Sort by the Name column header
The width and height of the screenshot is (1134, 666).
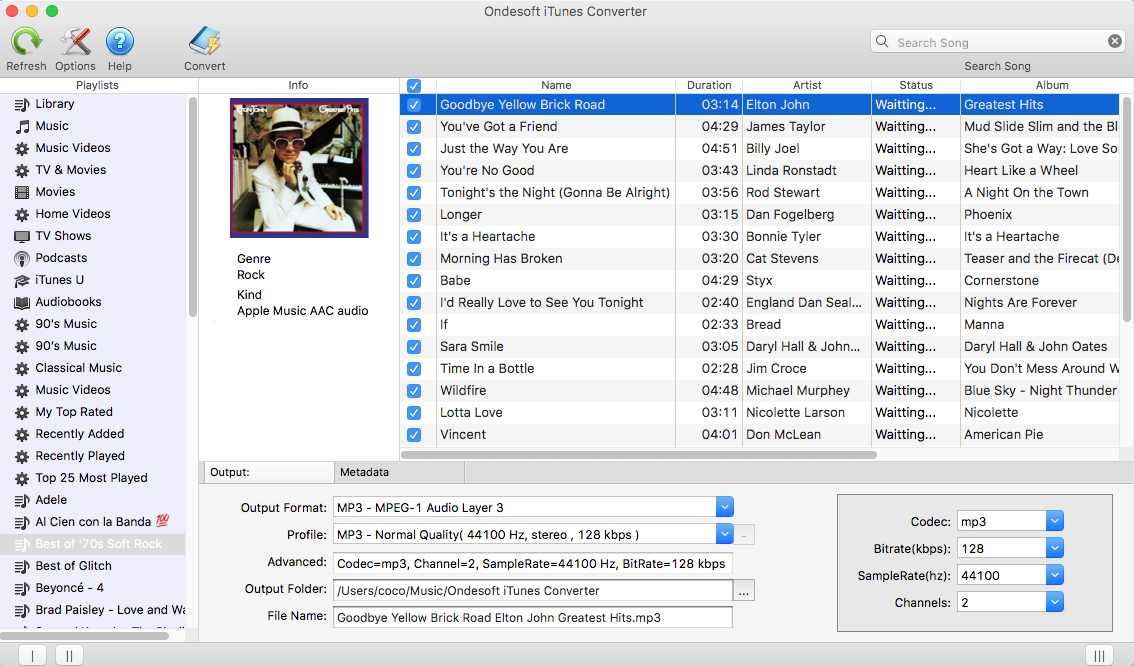555,85
